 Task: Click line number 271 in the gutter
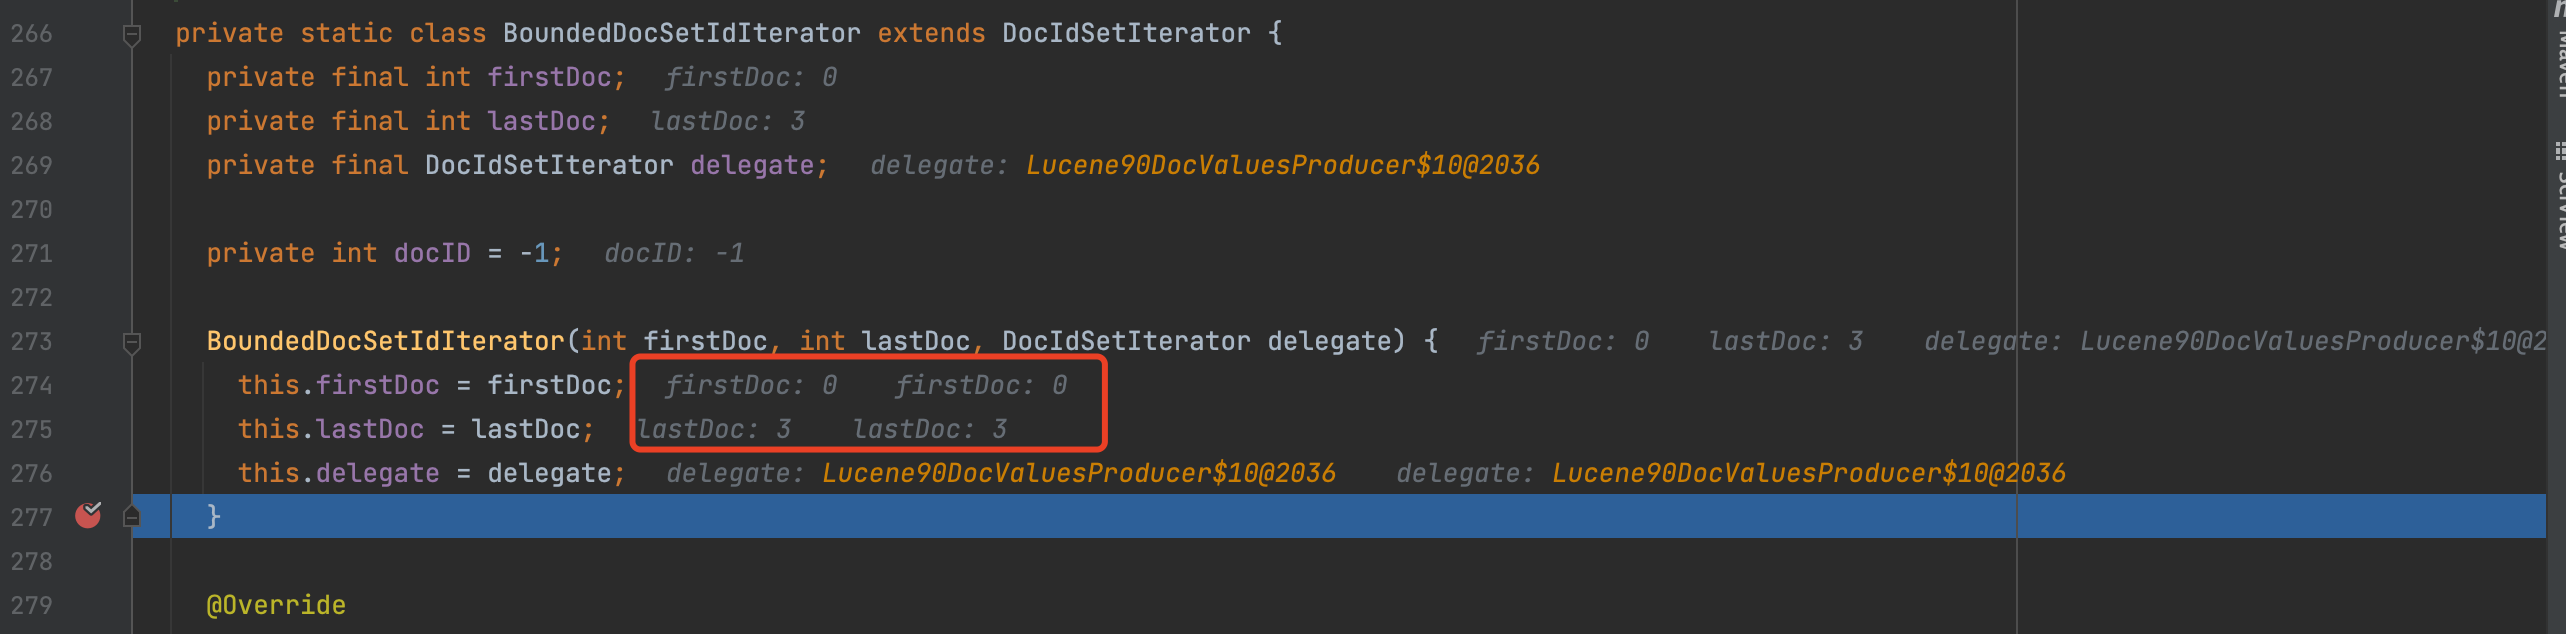click(31, 253)
